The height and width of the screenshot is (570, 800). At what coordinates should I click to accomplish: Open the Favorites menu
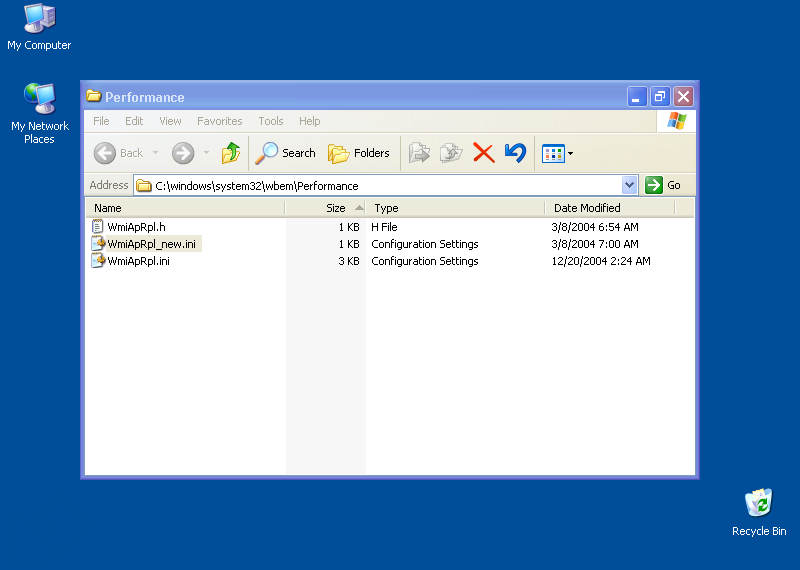click(219, 121)
